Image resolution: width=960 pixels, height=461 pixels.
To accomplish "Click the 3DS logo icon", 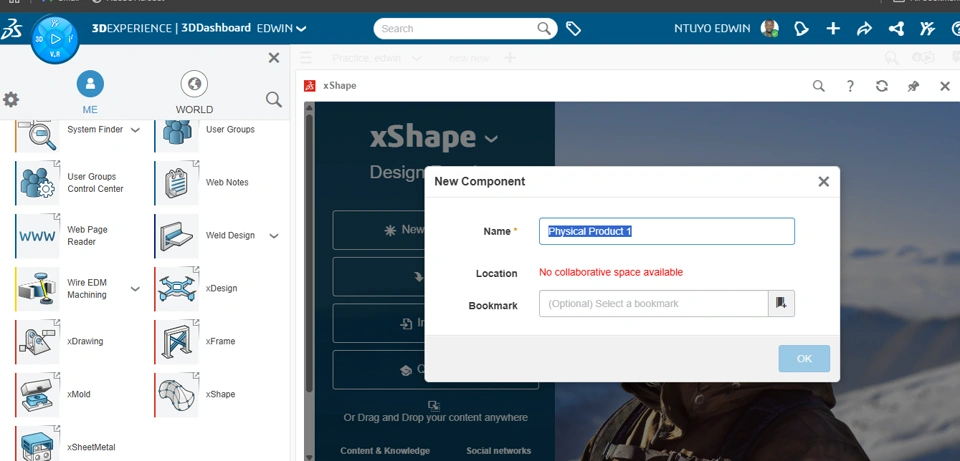I will coord(11,29).
